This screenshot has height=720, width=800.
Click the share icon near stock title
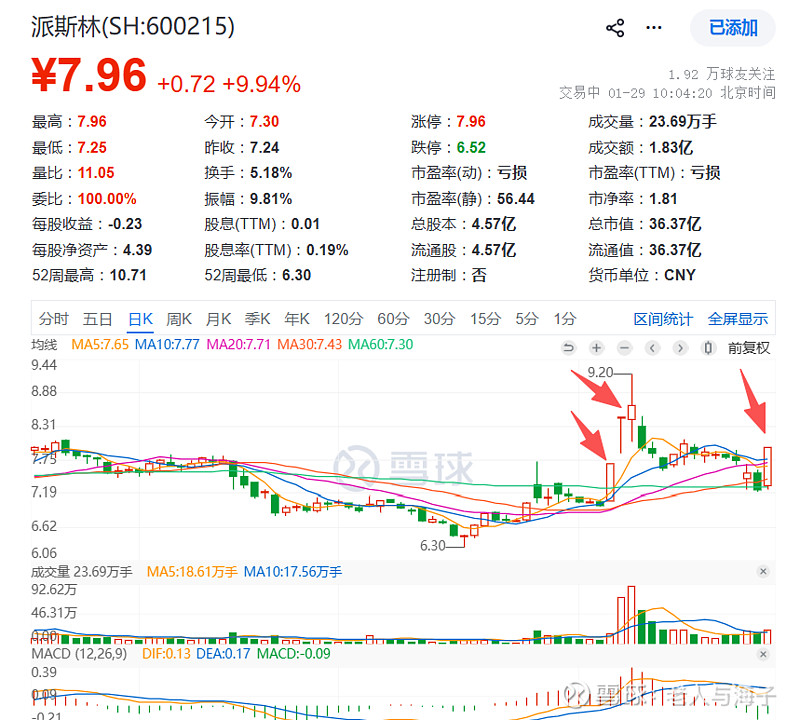click(x=615, y=28)
